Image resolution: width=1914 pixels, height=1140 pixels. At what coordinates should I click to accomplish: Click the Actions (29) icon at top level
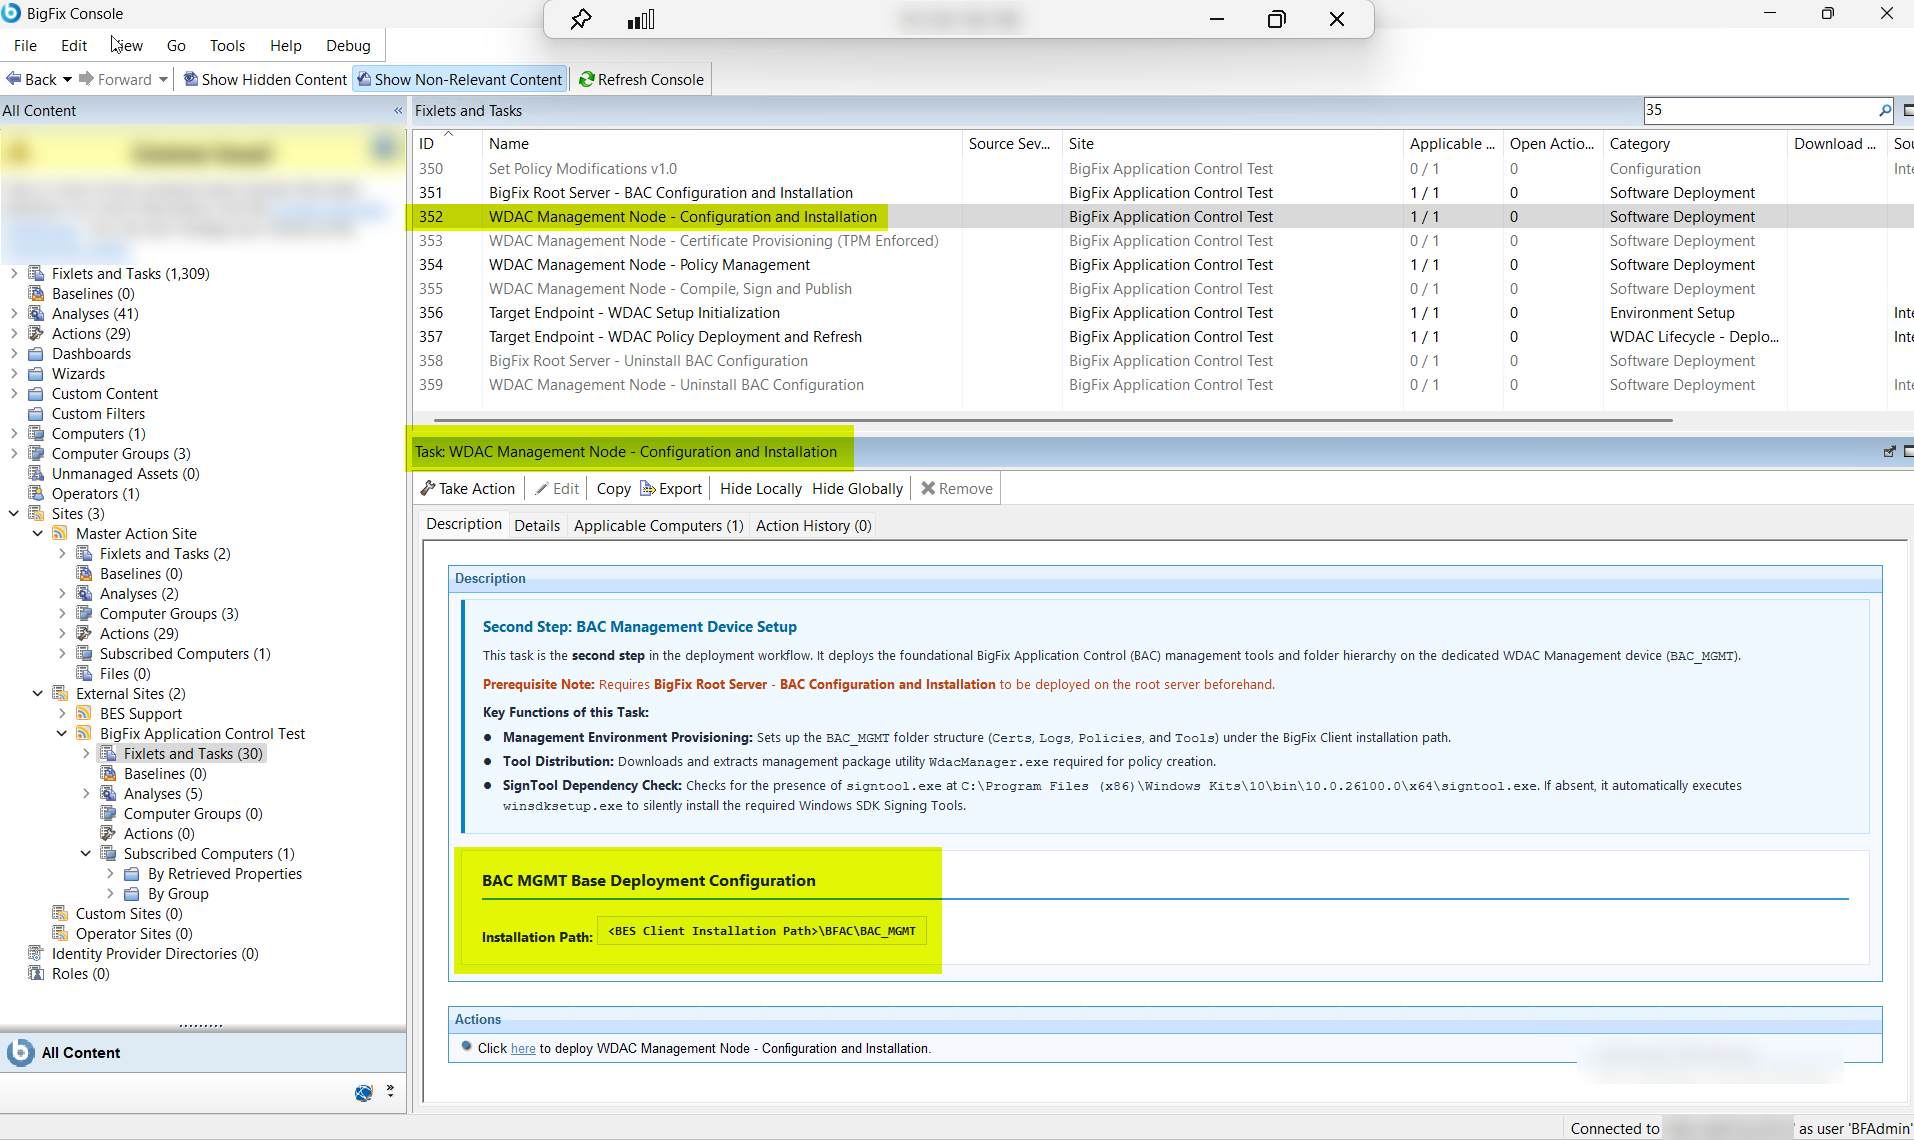click(x=36, y=334)
